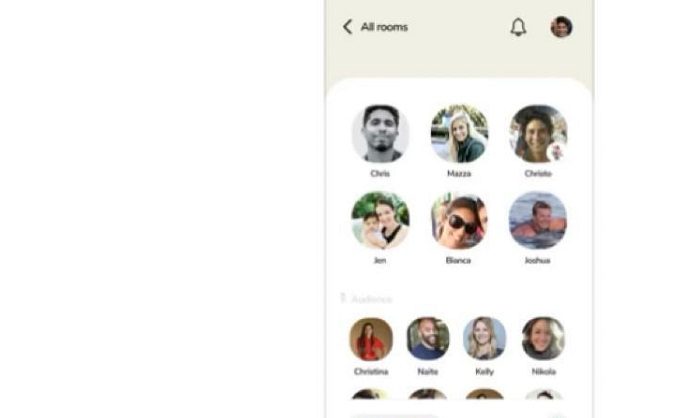Select Mazza's profile photo
This screenshot has width=700, height=418.
click(459, 133)
